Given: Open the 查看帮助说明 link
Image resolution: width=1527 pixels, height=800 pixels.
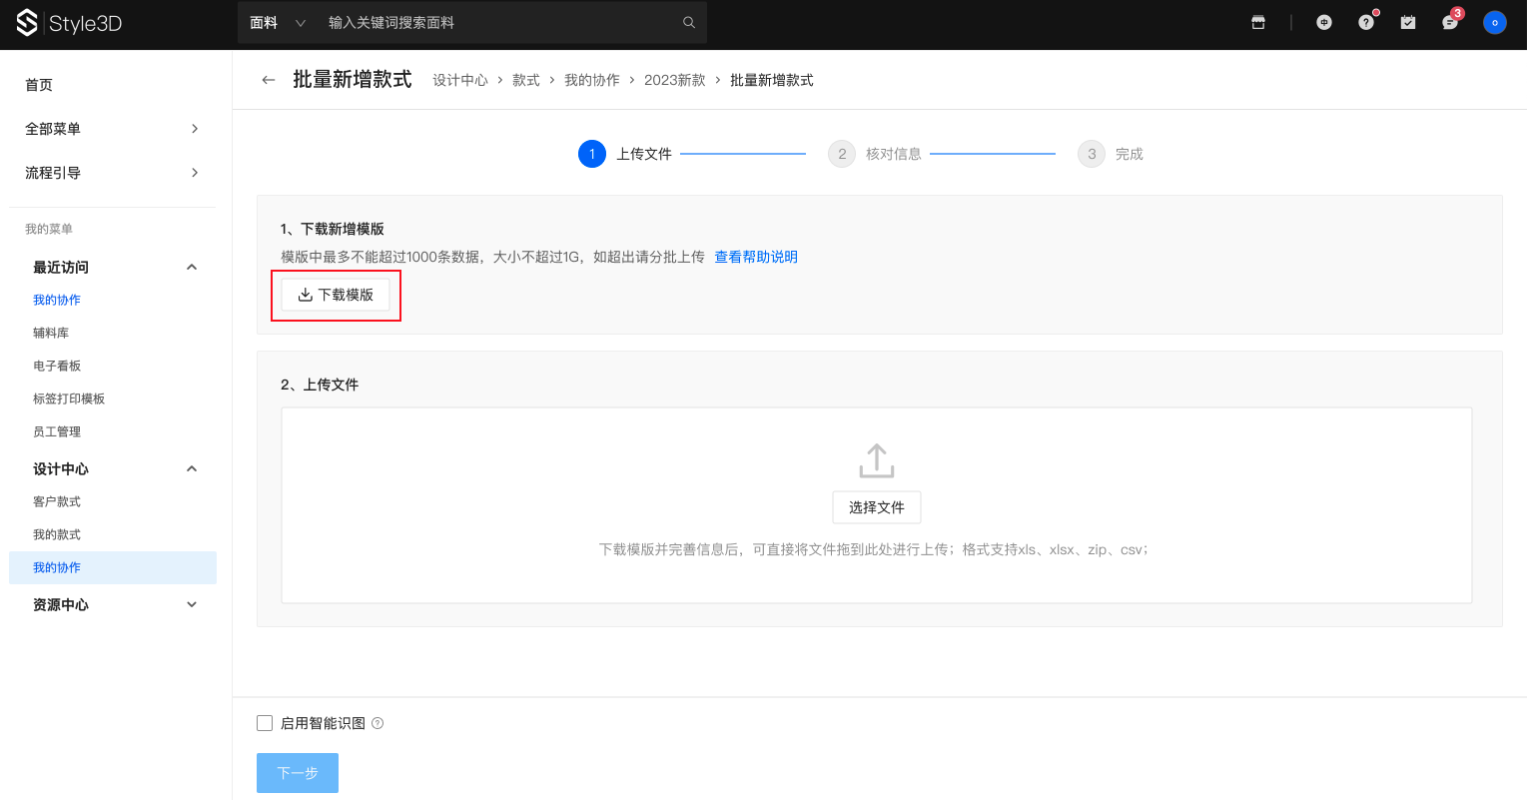Looking at the screenshot, I should coord(756,257).
